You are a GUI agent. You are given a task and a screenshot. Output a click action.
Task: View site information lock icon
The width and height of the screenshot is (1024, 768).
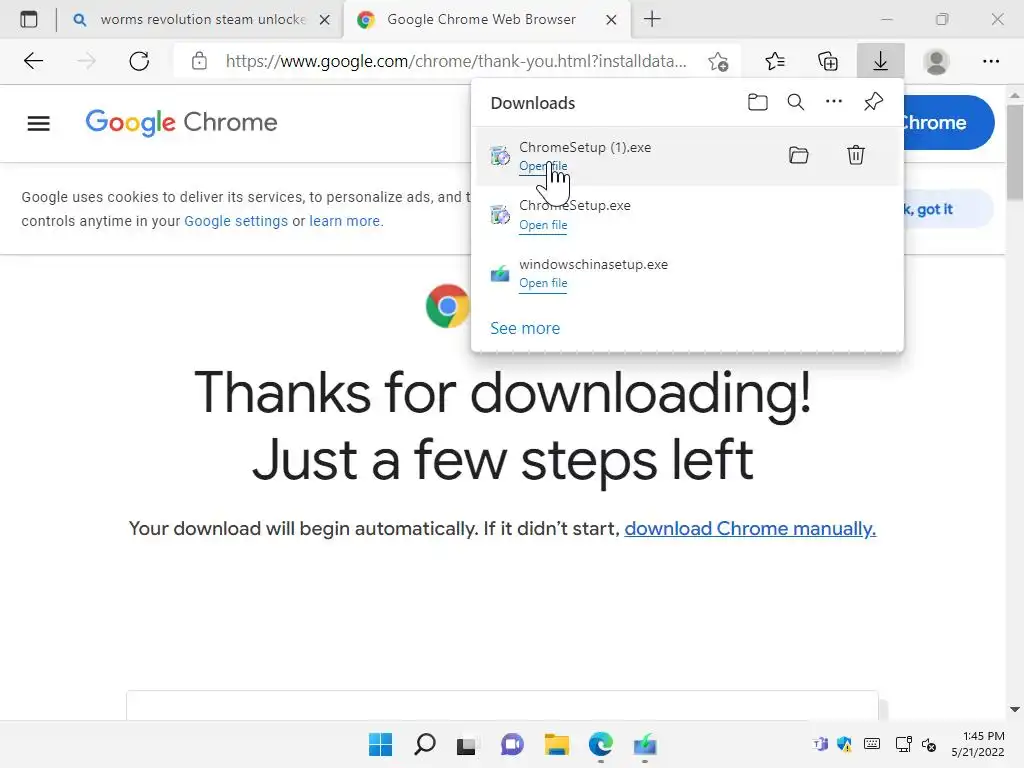[x=199, y=61]
